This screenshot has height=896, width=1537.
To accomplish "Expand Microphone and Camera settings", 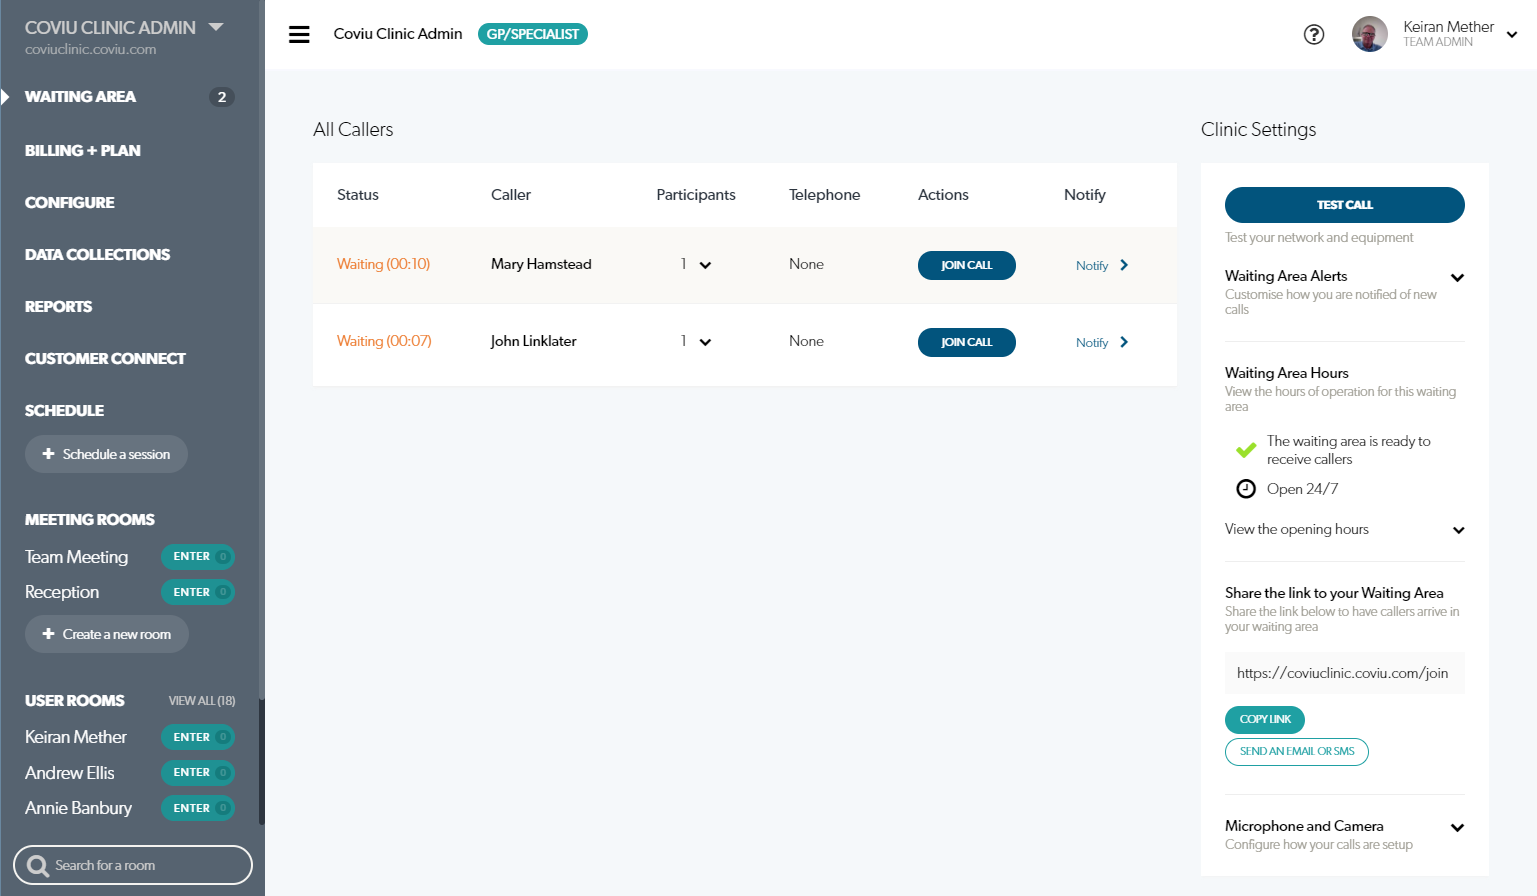I will tap(1457, 827).
